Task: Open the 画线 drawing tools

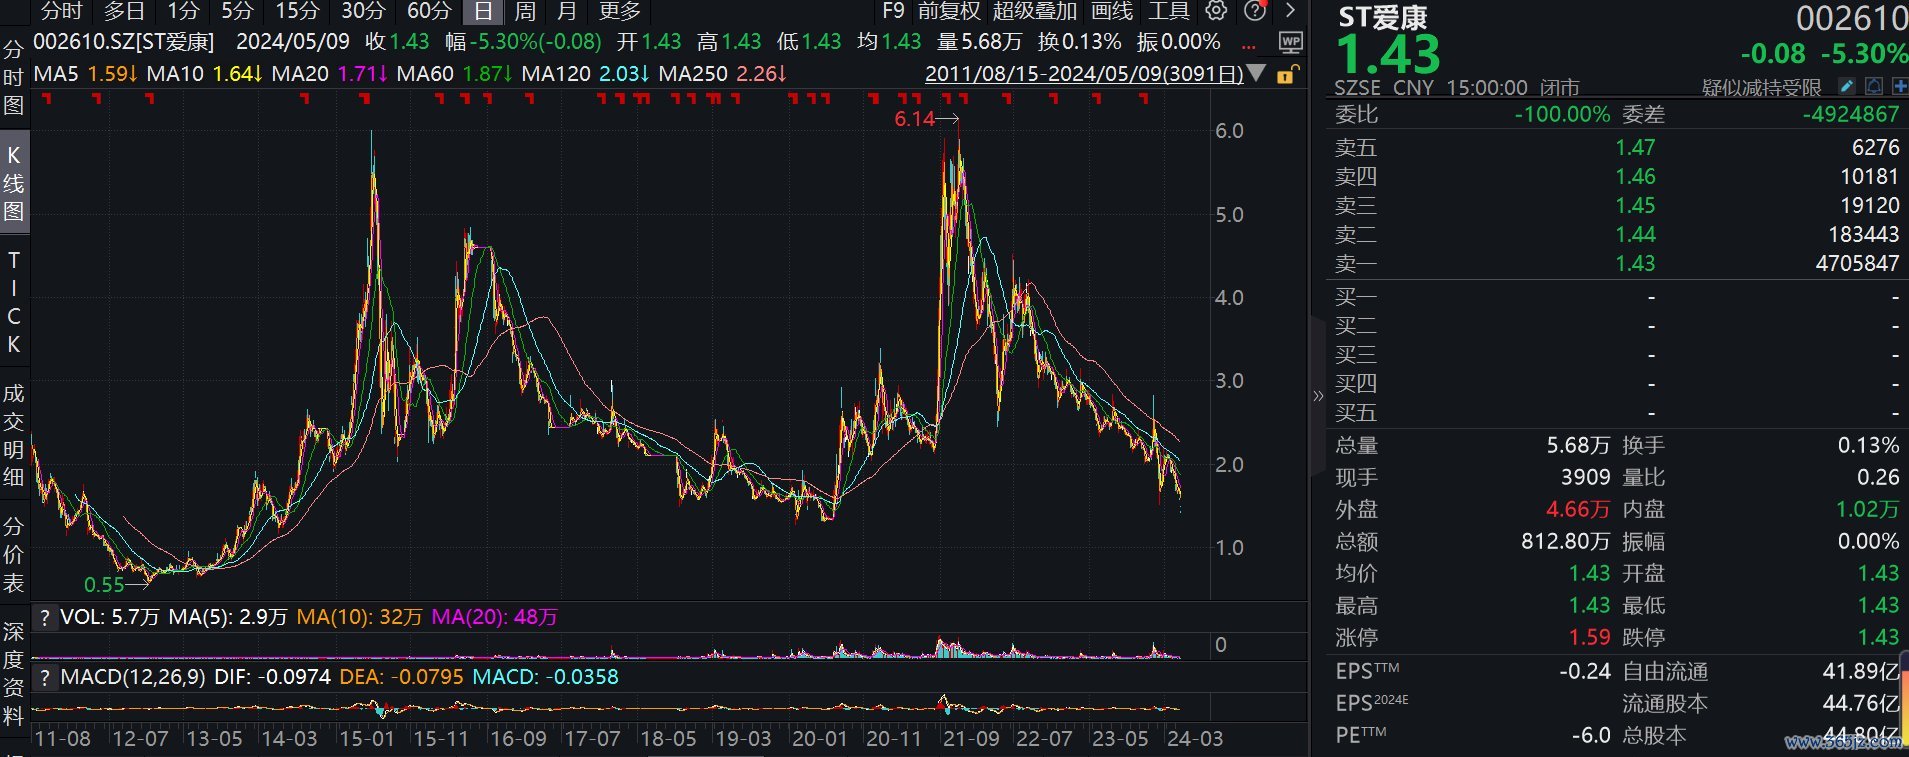Action: 1111,11
